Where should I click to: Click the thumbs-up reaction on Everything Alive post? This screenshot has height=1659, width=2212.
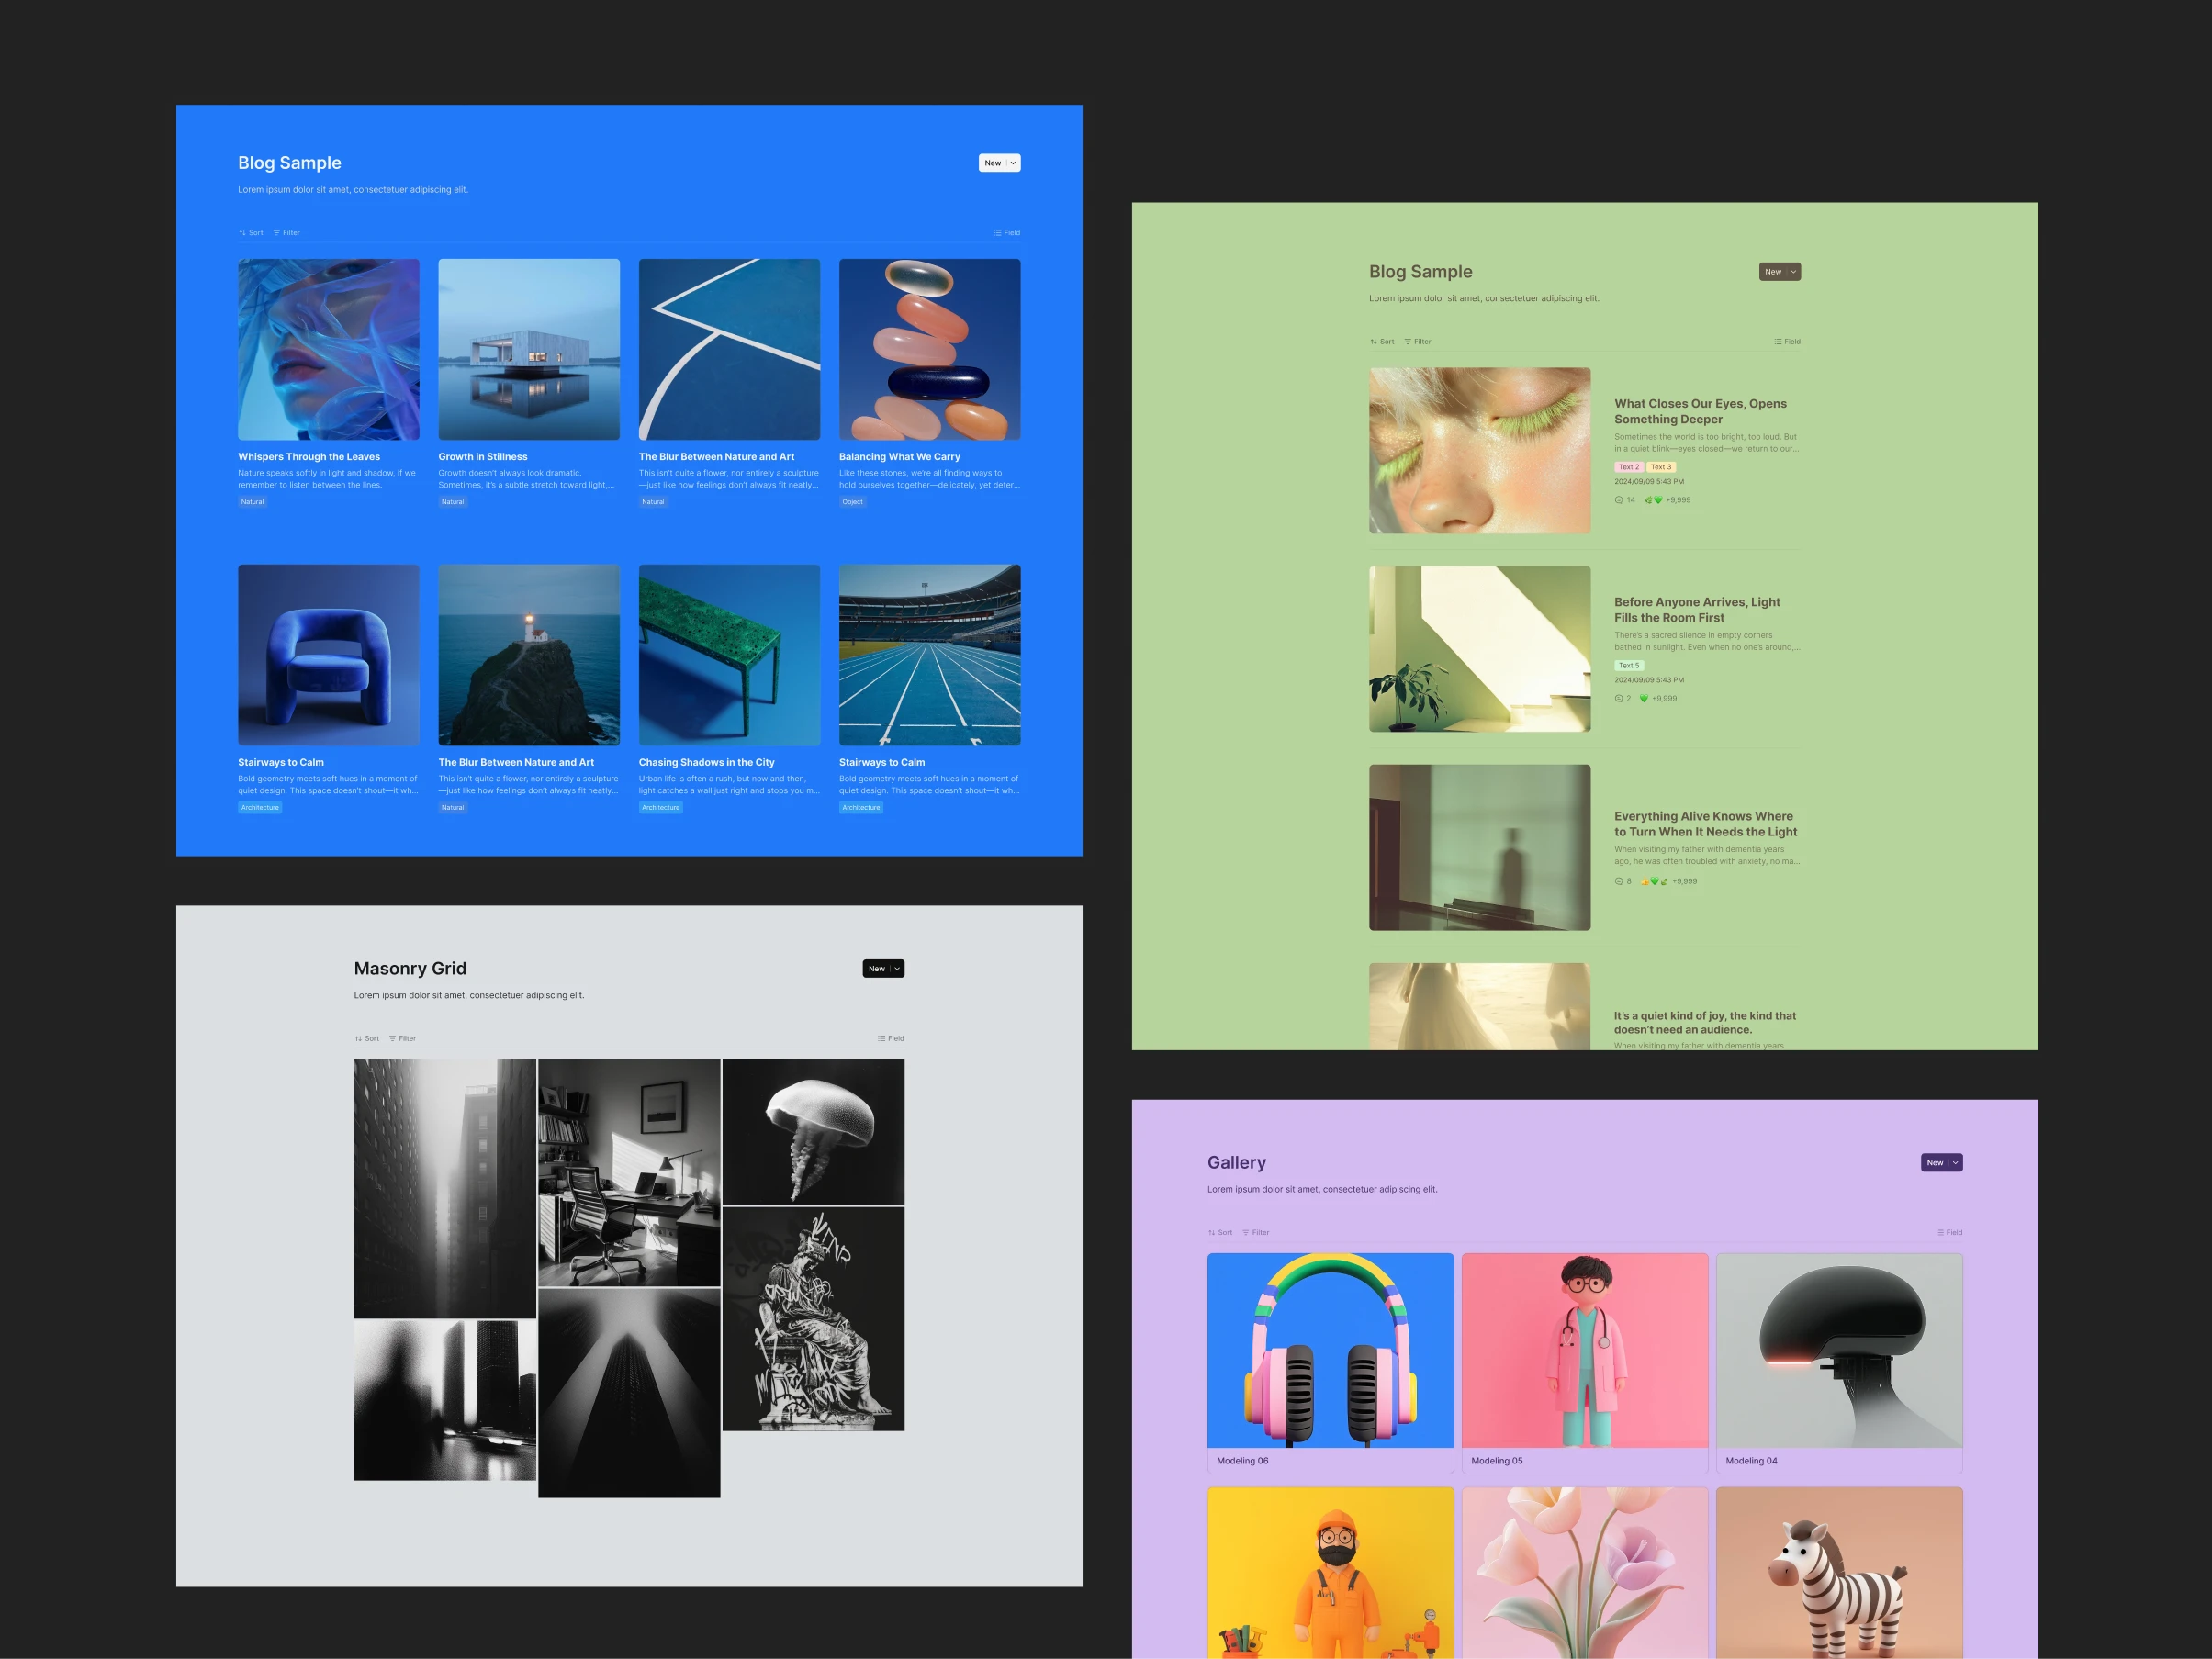[x=1645, y=882]
